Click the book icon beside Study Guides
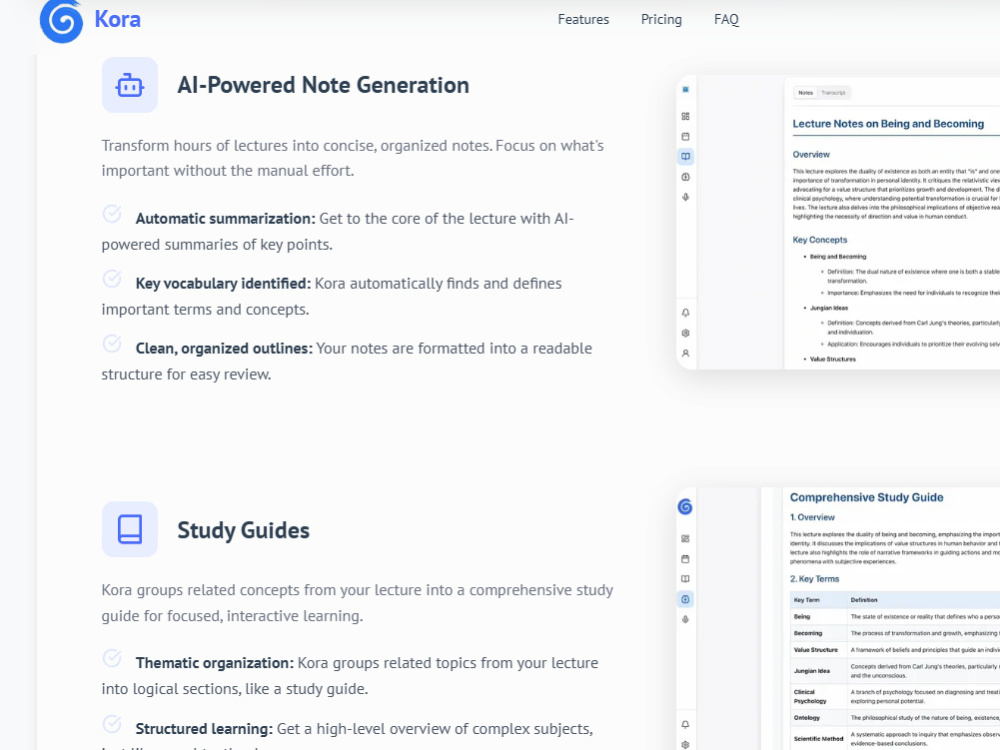This screenshot has height=750, width=1000. (129, 529)
